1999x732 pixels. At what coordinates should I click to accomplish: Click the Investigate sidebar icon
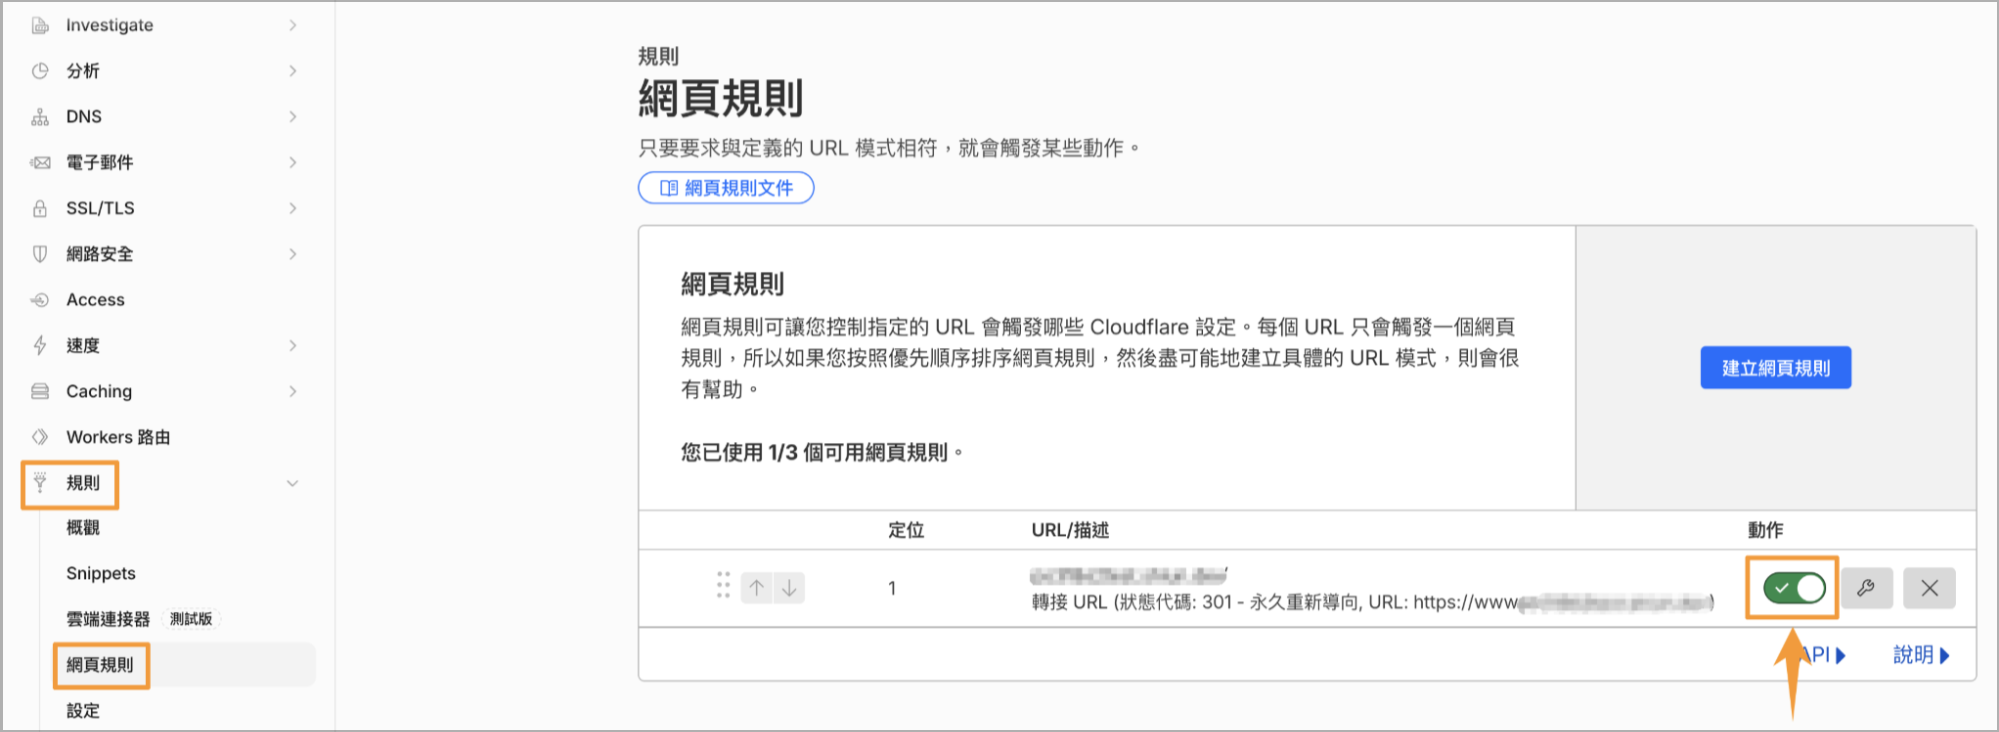click(40, 25)
